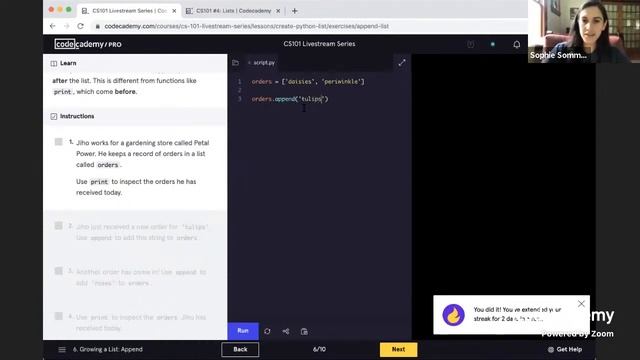Click code line 1 with orders list
Viewport: 640px width, 360px height.
pos(308,82)
